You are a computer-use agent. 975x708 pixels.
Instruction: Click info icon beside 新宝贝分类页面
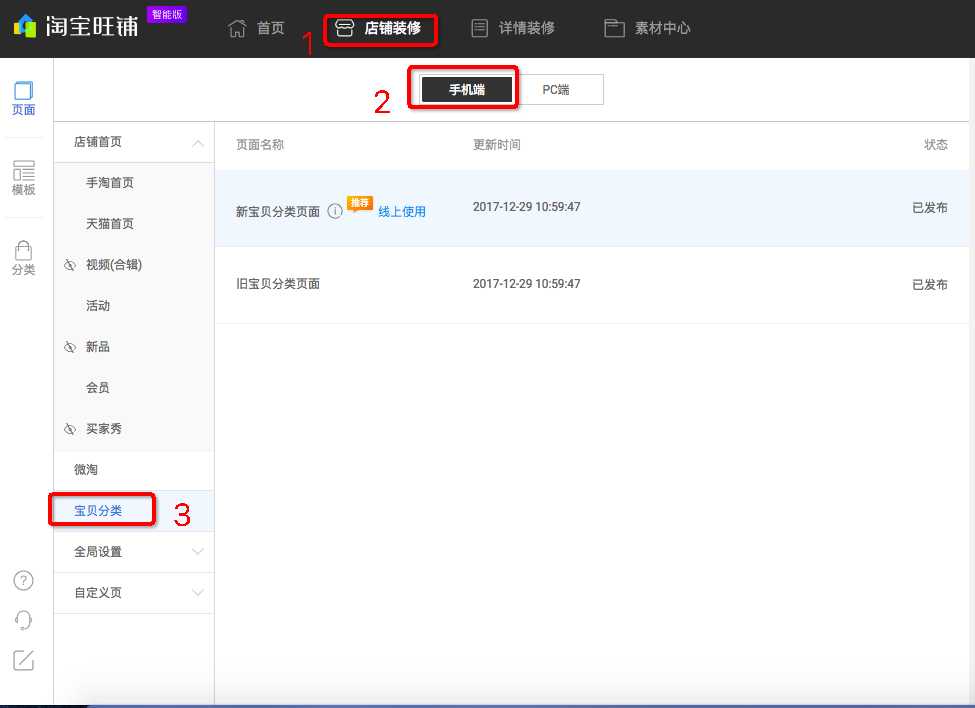pos(335,211)
